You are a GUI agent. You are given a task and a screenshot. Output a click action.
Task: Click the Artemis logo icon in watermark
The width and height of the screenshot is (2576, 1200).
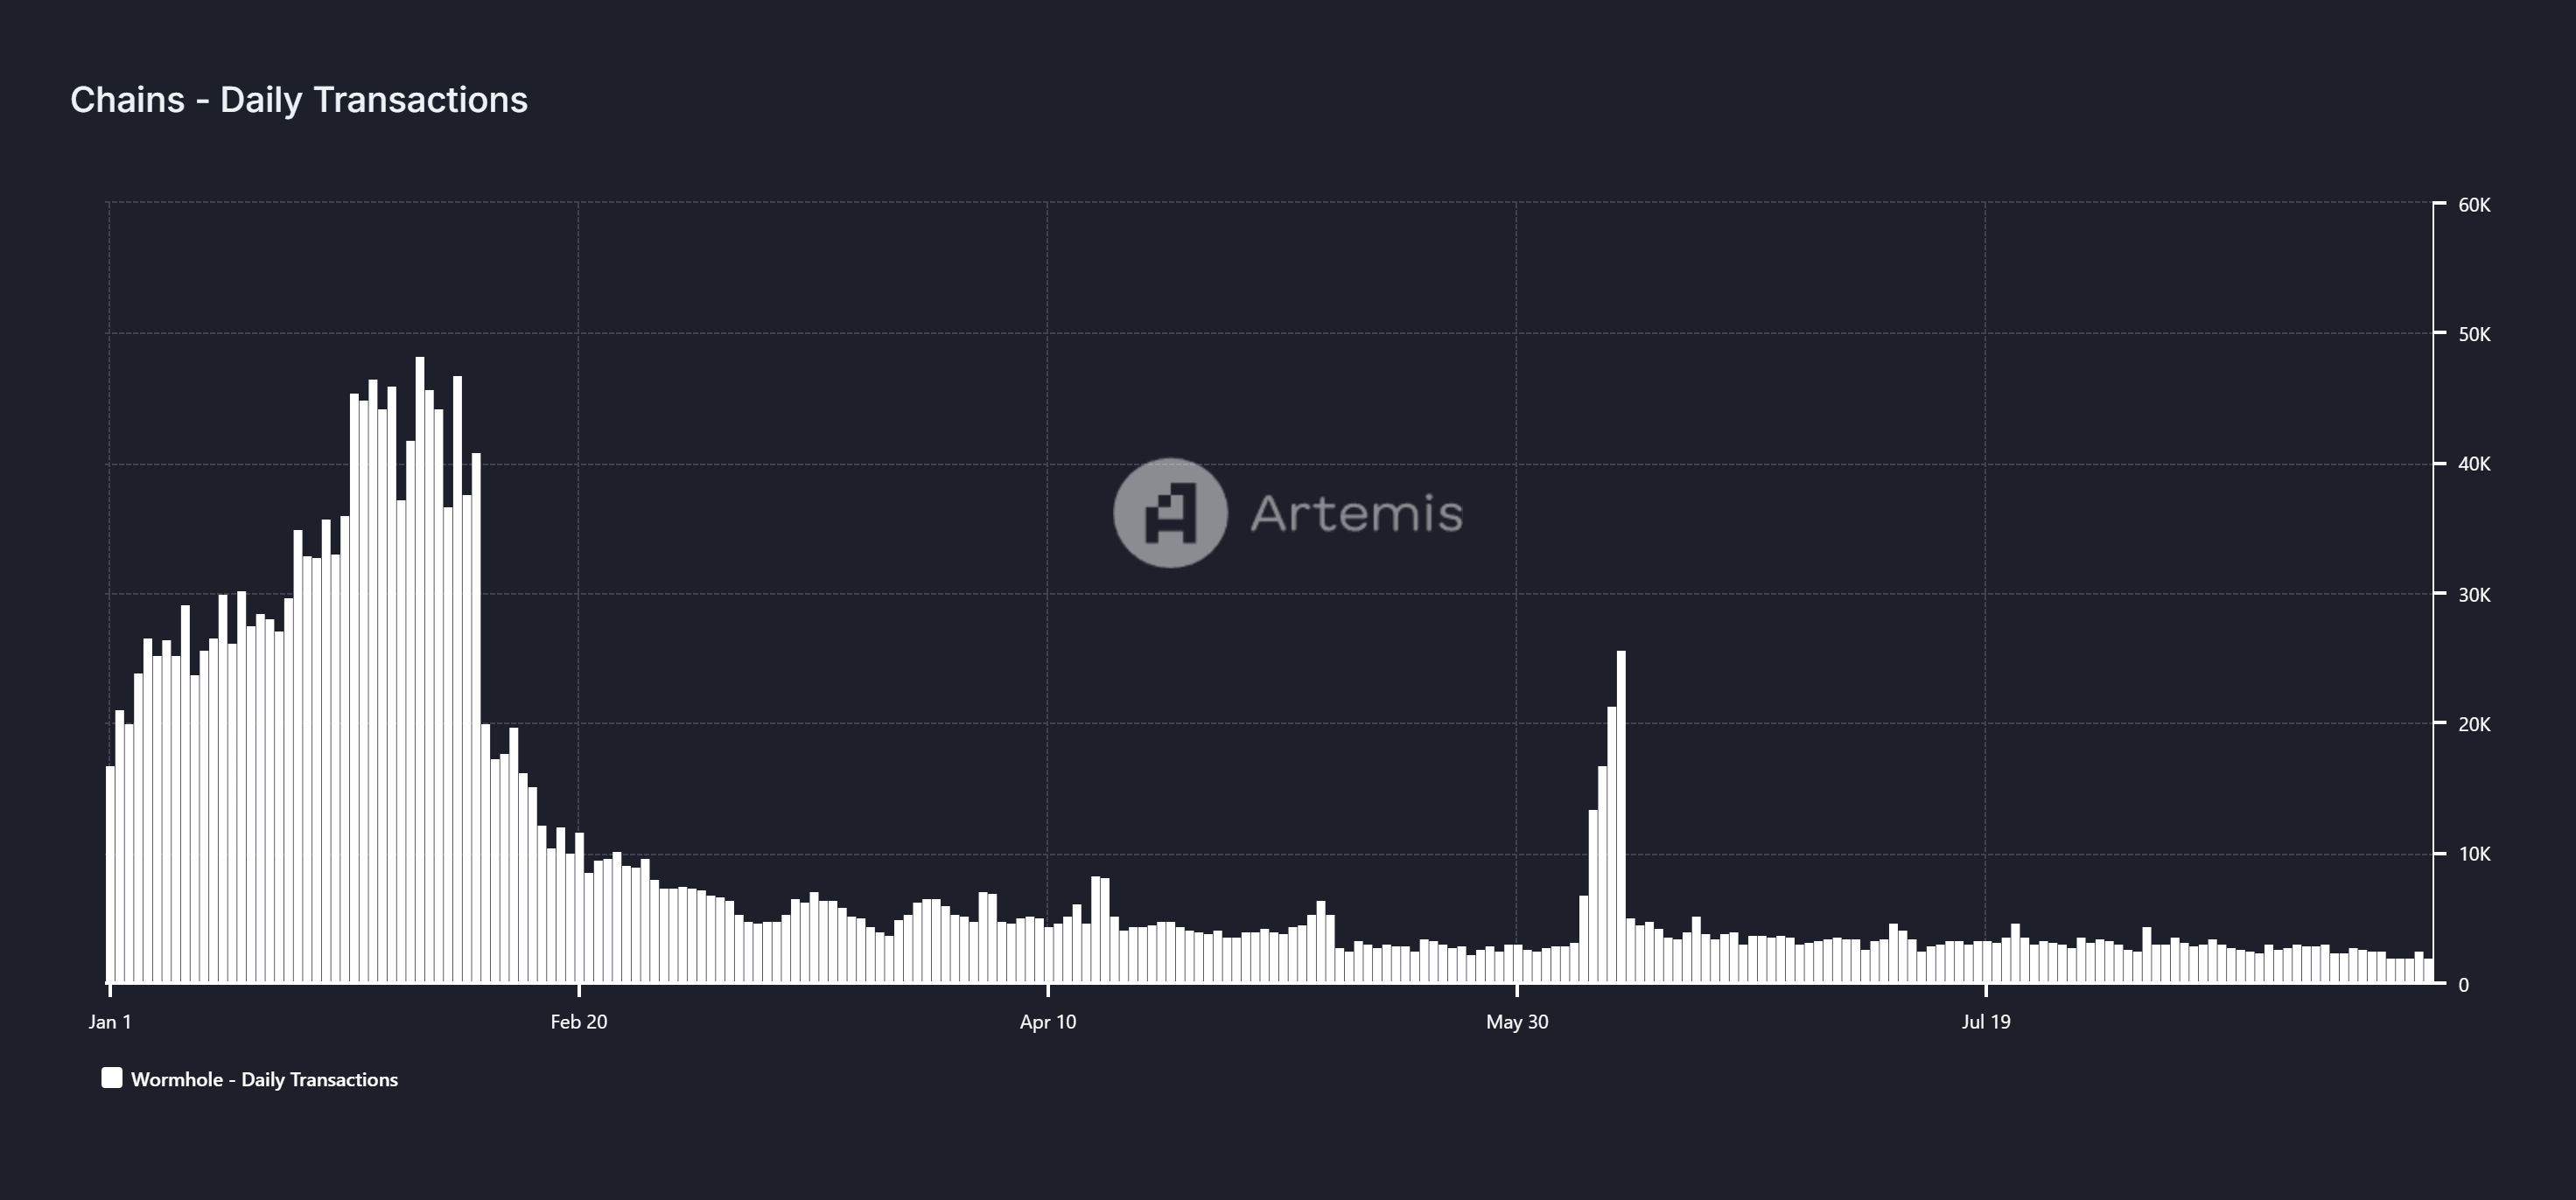coord(1170,513)
